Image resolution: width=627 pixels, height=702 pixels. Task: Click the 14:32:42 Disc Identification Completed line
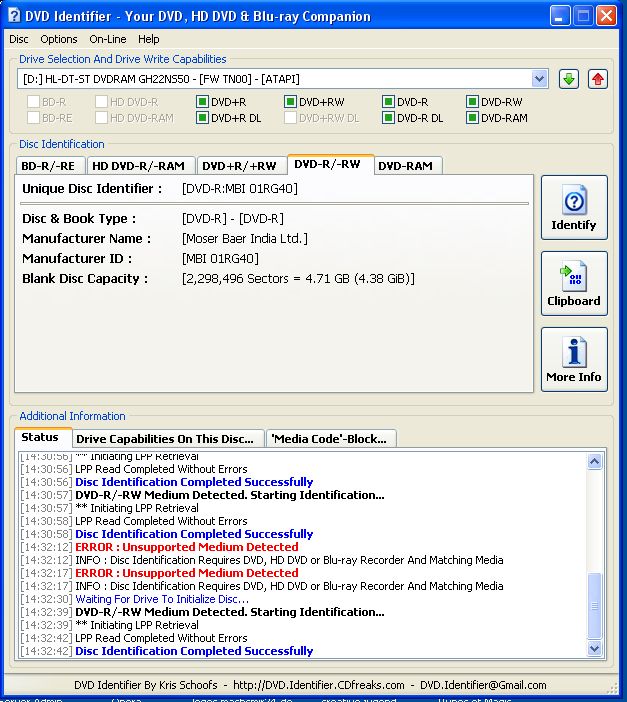click(167, 651)
